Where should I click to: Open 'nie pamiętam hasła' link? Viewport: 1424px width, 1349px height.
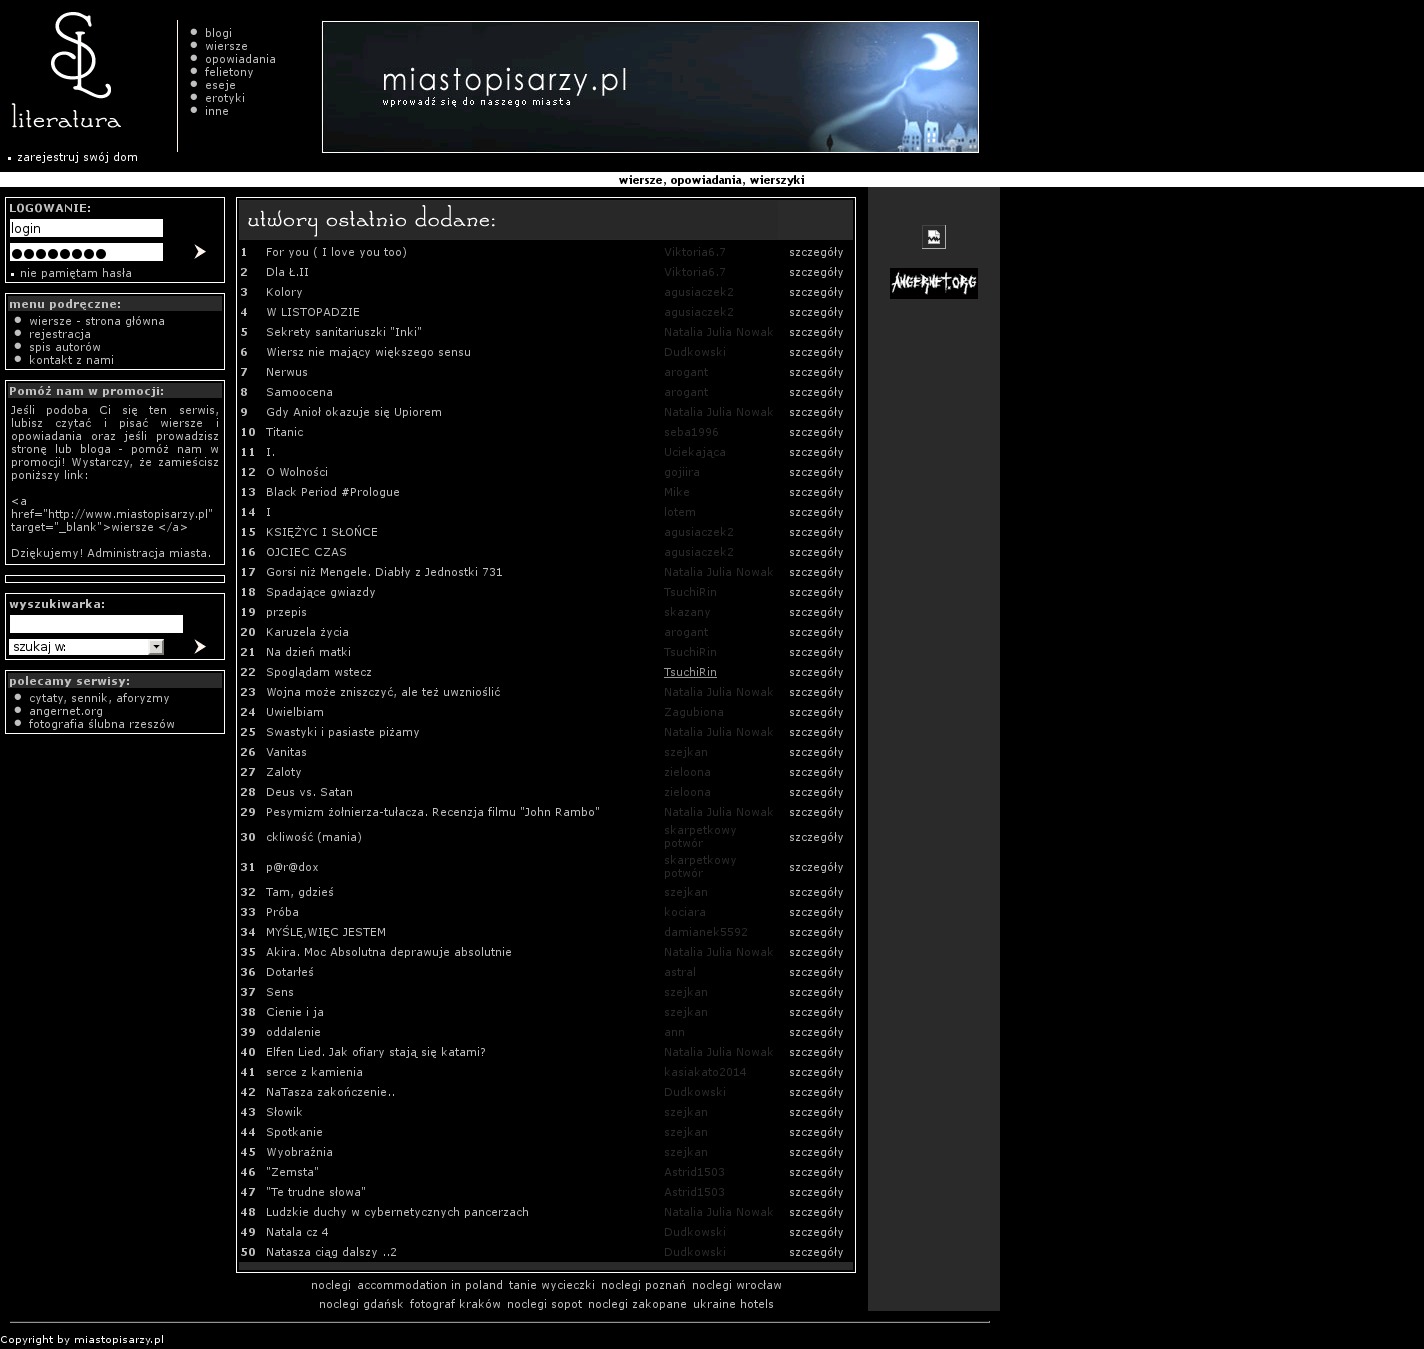coord(75,273)
